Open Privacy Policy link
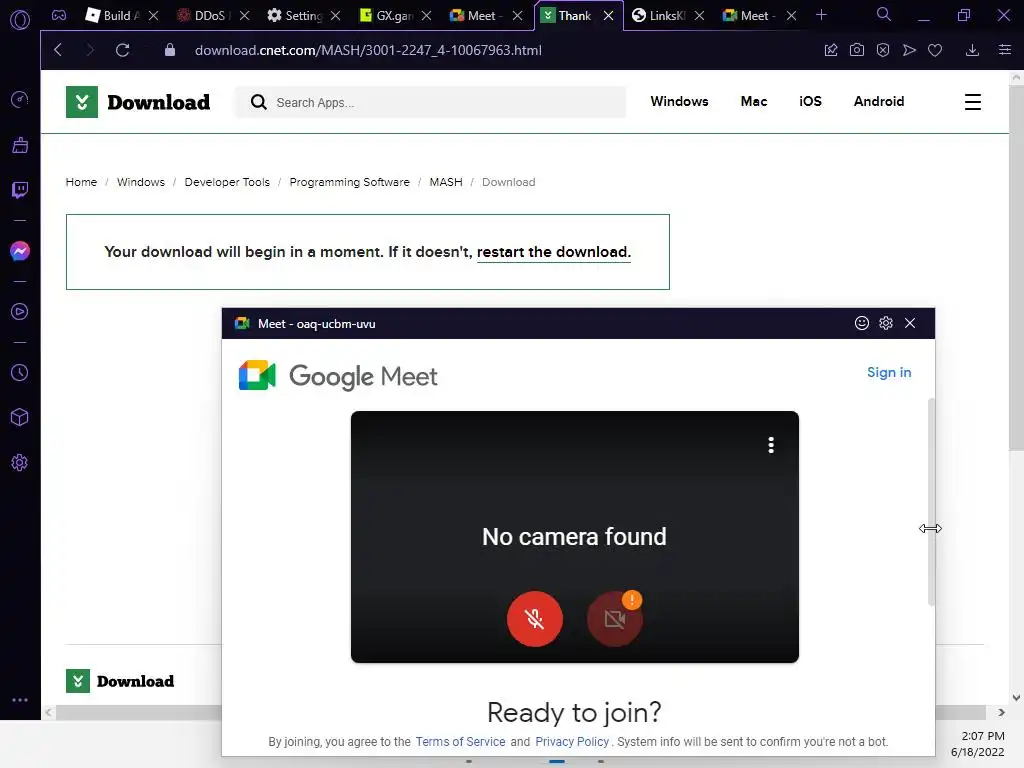Image resolution: width=1024 pixels, height=768 pixels. [572, 742]
